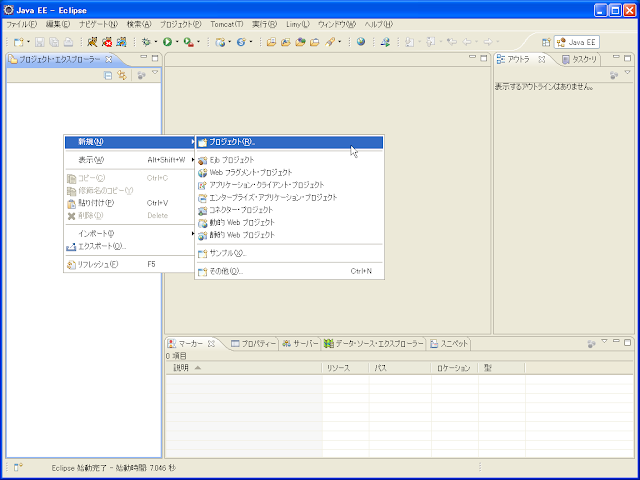Choose Application Client Project entry

pyautogui.click(x=290, y=185)
